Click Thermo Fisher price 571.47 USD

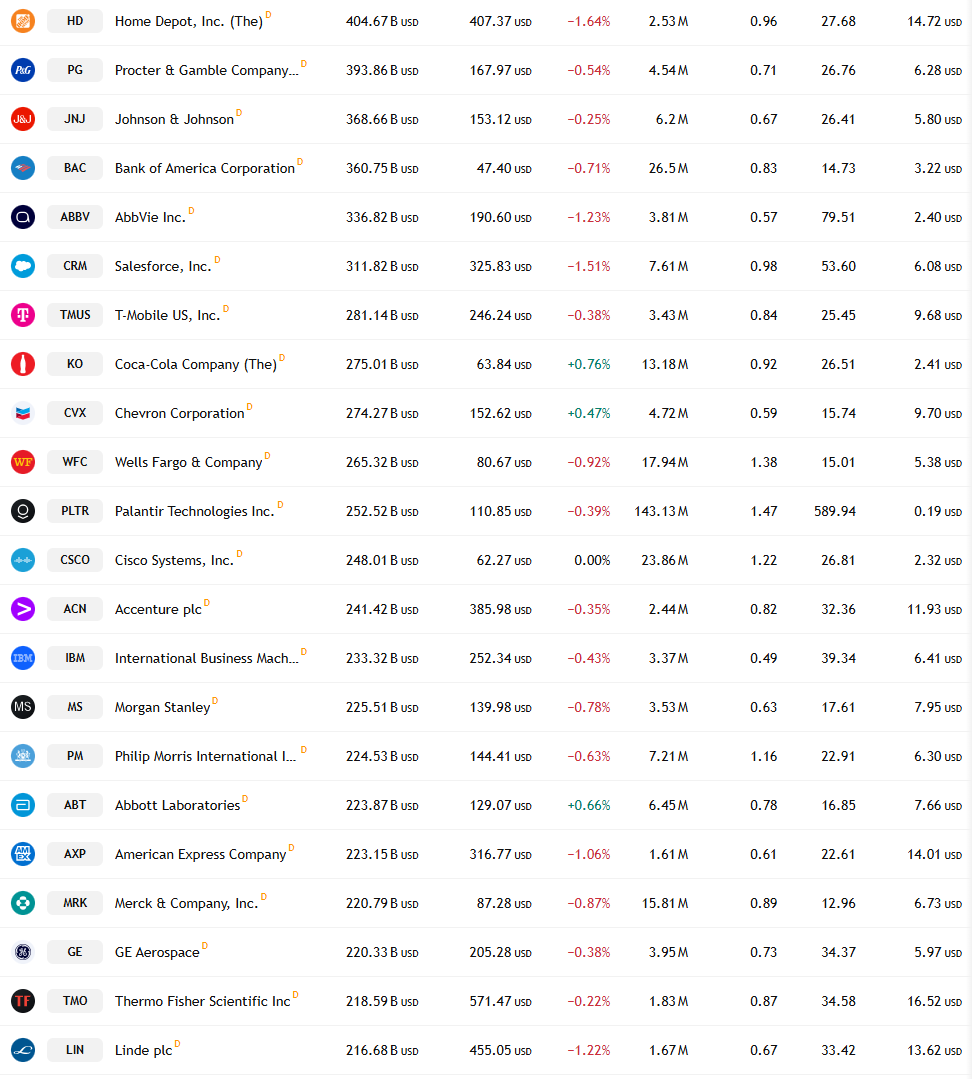(x=500, y=1001)
